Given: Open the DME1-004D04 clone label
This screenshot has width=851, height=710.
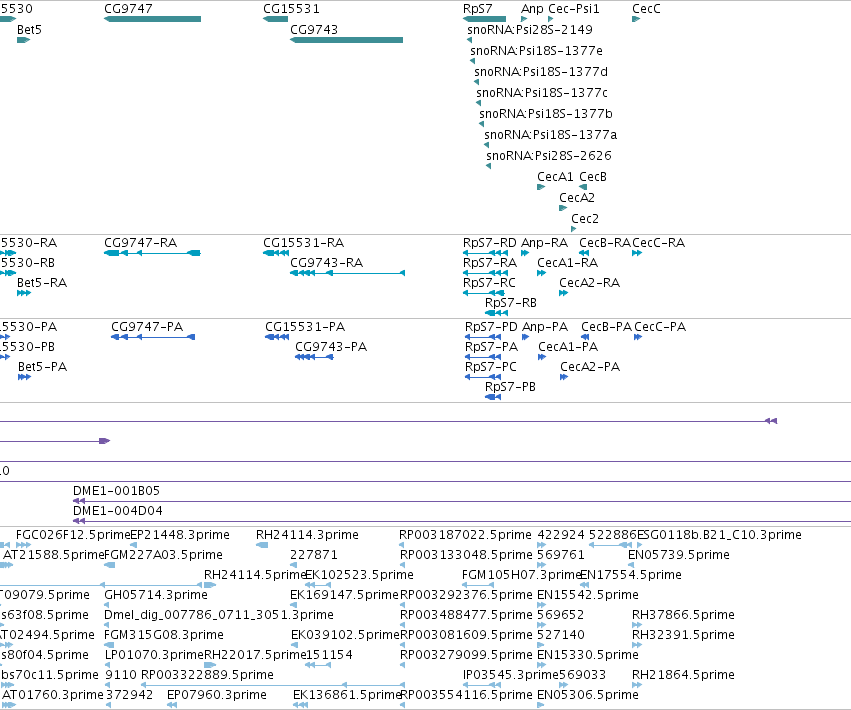Looking at the screenshot, I should click(118, 511).
